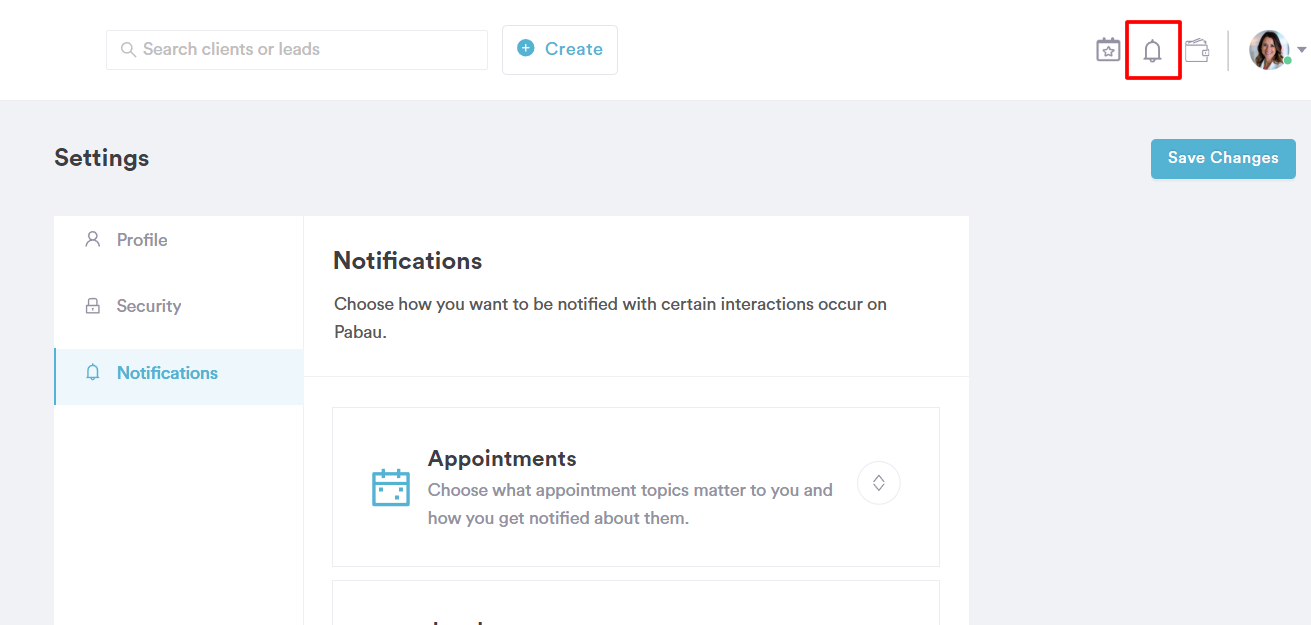Viewport: 1311px width, 625px height.
Task: Open the wallet icon in header
Action: [1197, 50]
